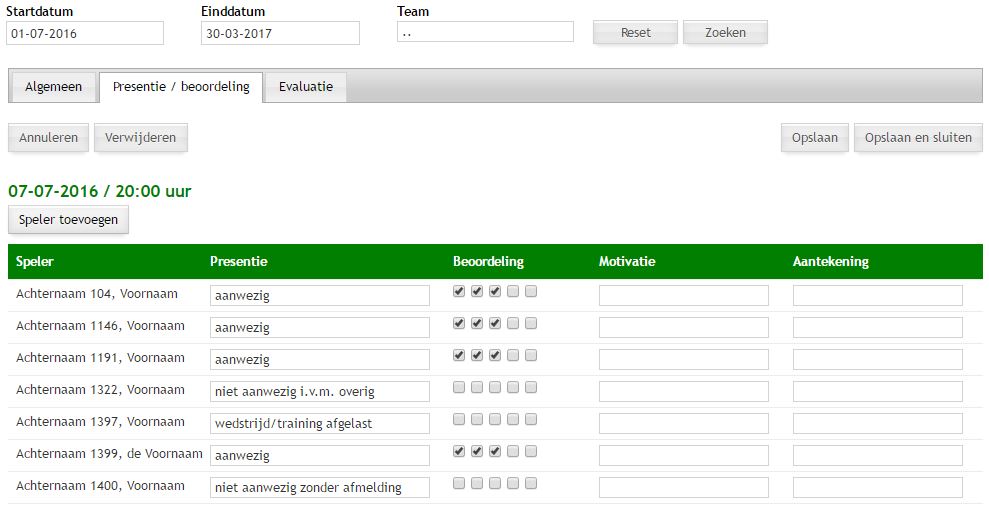This screenshot has height=509, width=989.
Task: Click Aantekening field for Achternaam 1397
Action: point(878,423)
